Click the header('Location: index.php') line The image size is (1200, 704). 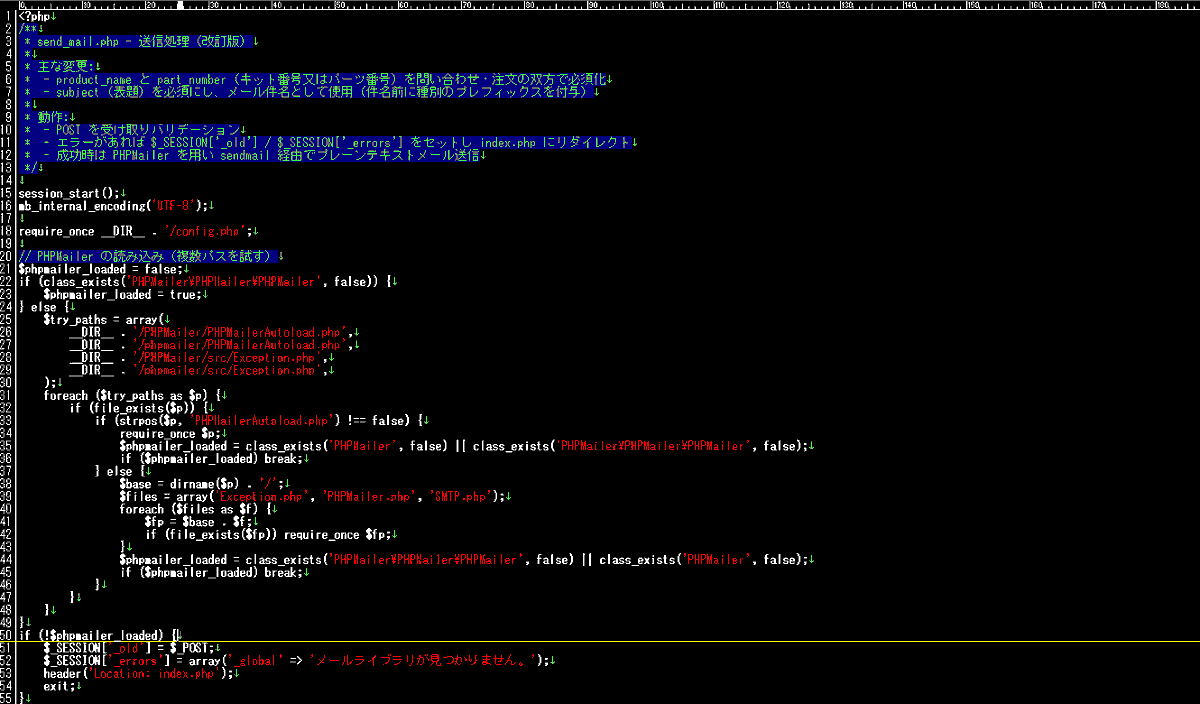141,673
